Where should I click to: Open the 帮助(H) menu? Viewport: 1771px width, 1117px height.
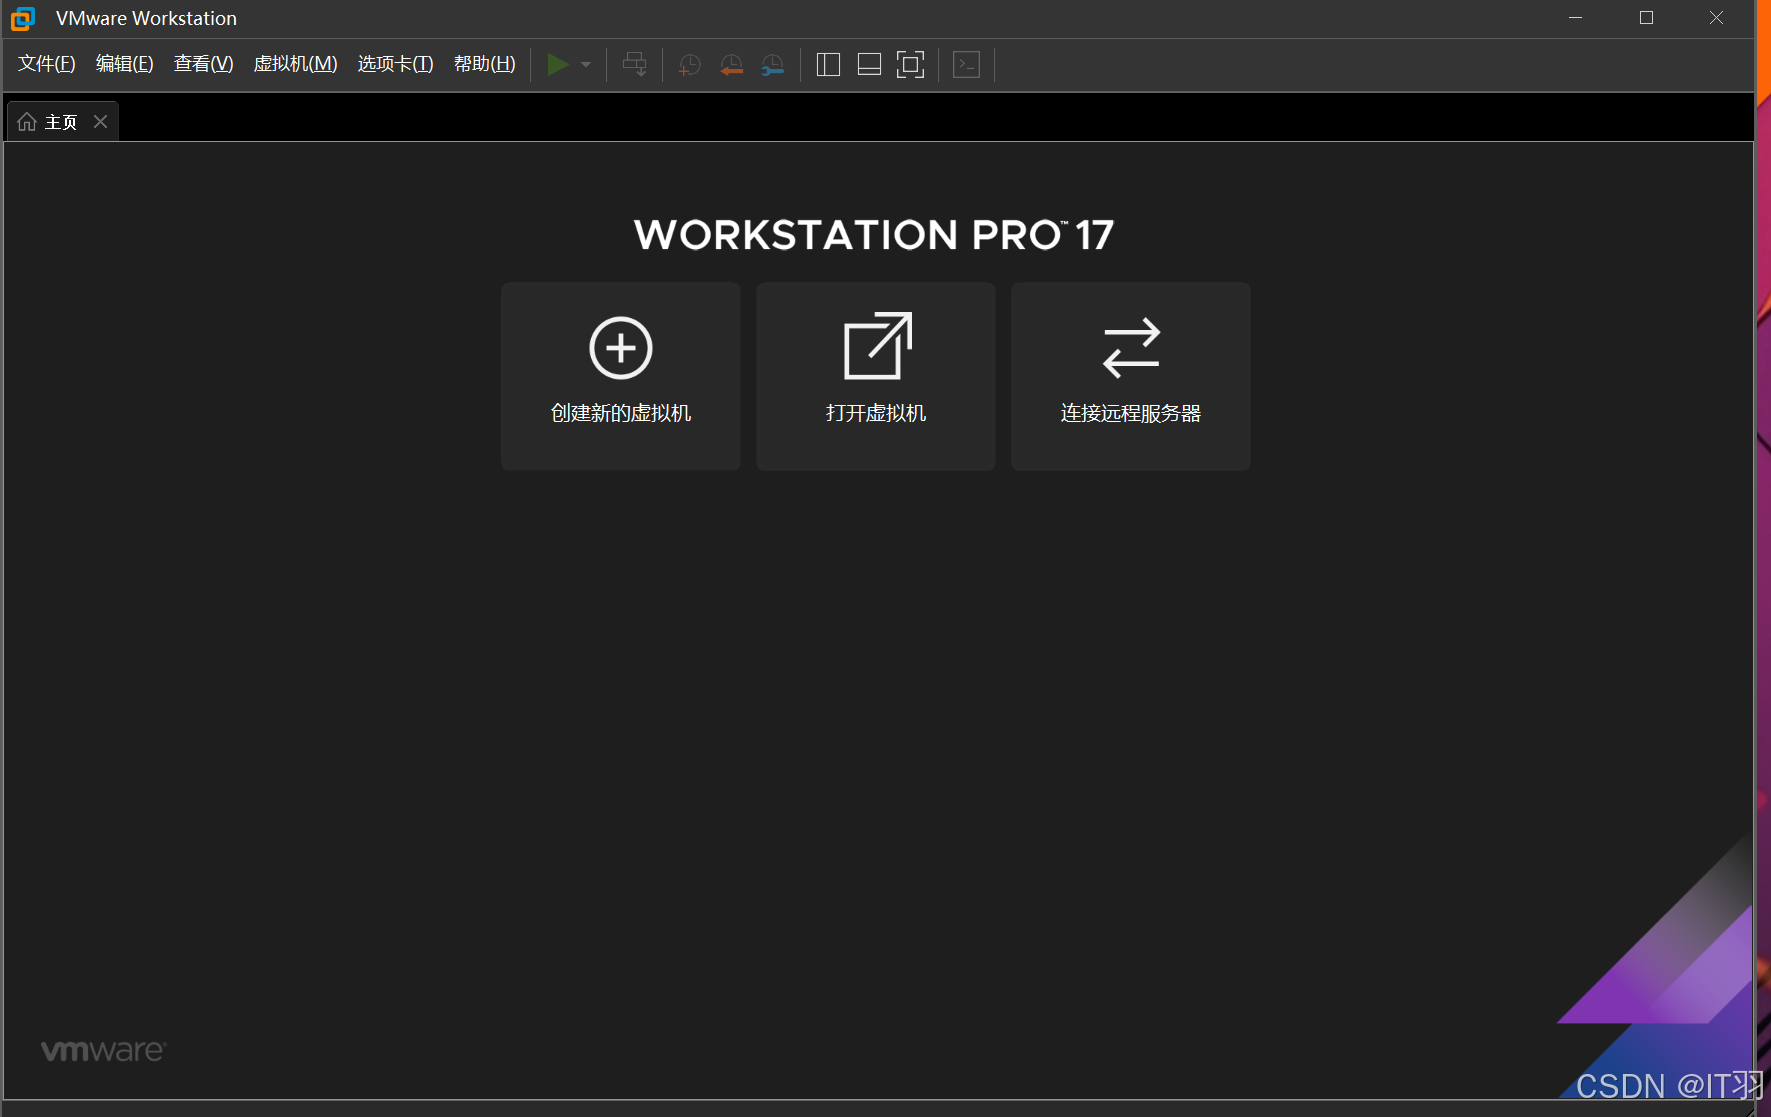tap(485, 64)
